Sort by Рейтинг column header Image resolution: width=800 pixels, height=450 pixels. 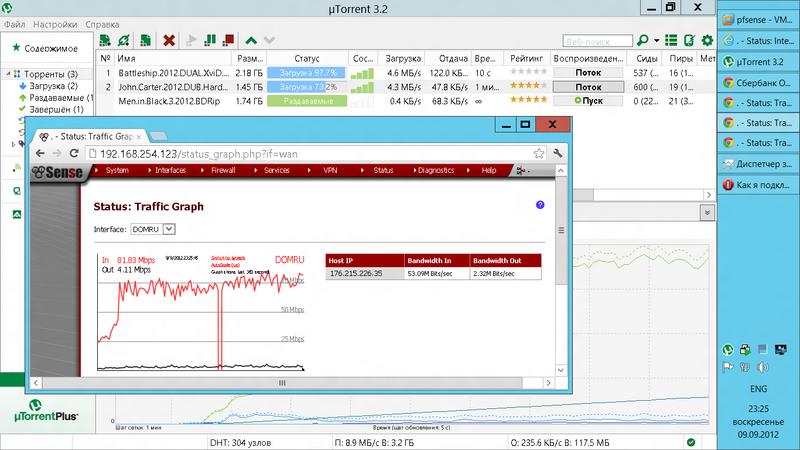[x=526, y=58]
